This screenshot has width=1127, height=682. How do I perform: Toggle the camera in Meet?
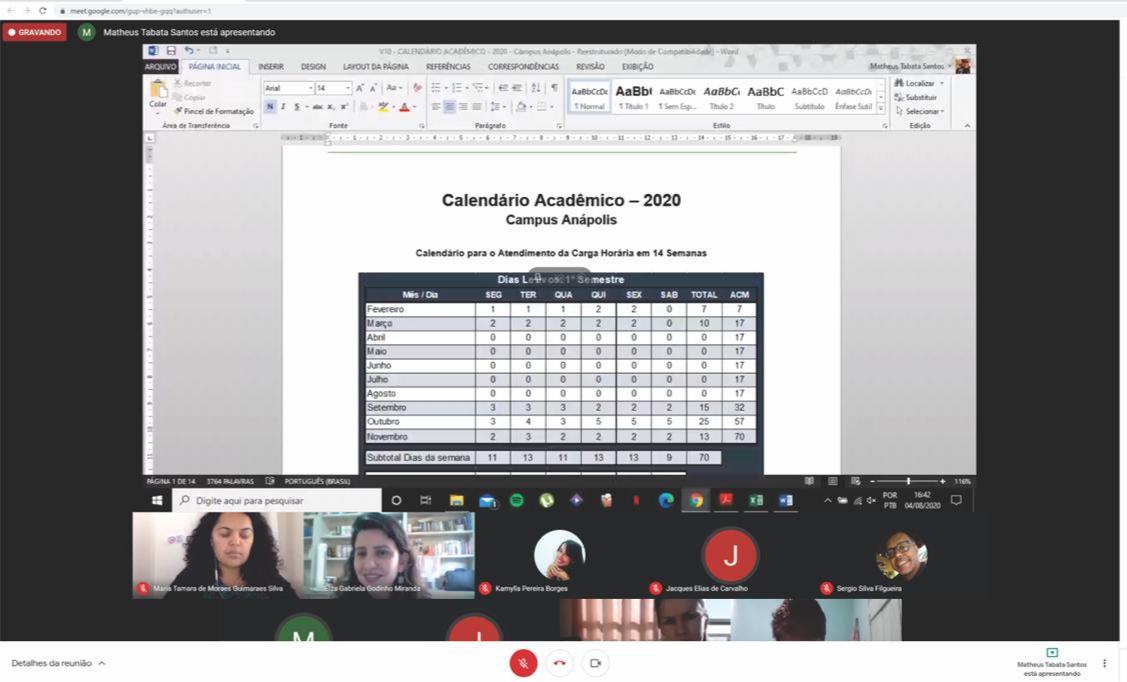[x=595, y=663]
